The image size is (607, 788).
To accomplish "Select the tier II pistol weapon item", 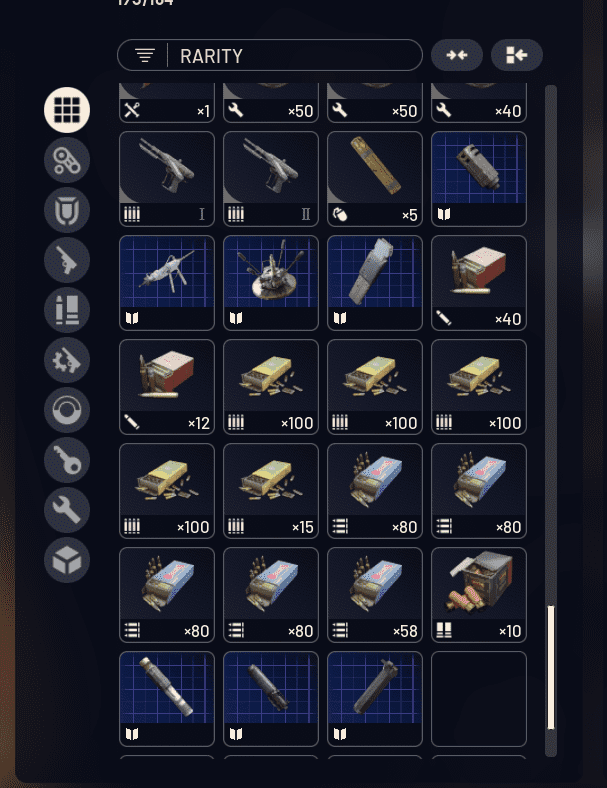I will (x=271, y=179).
